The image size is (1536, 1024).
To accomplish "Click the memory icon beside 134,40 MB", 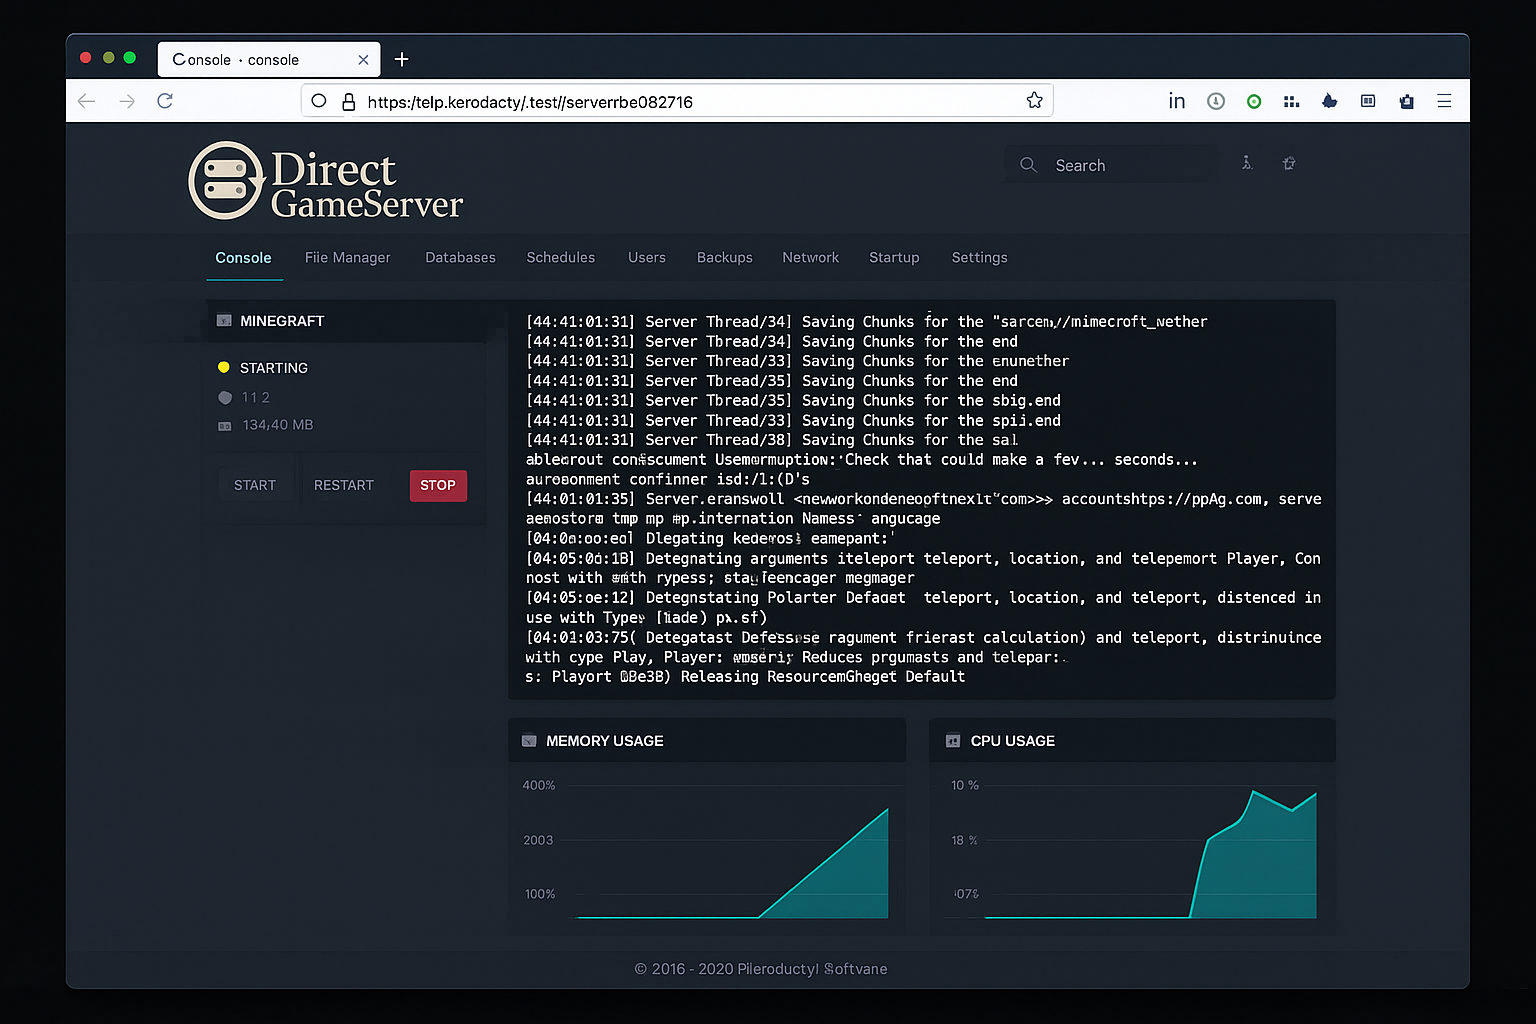I will (x=225, y=426).
